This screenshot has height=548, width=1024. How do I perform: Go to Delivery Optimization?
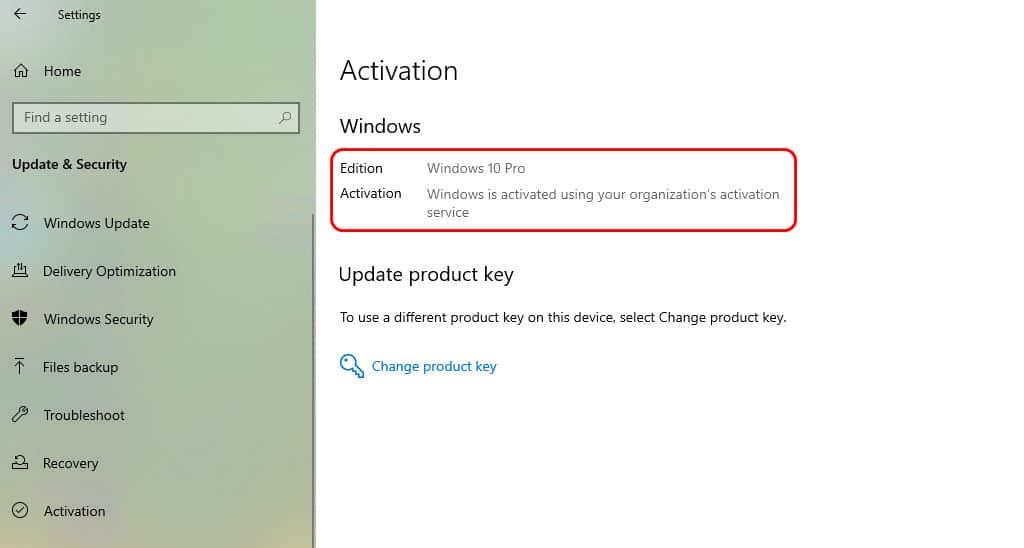pos(109,271)
